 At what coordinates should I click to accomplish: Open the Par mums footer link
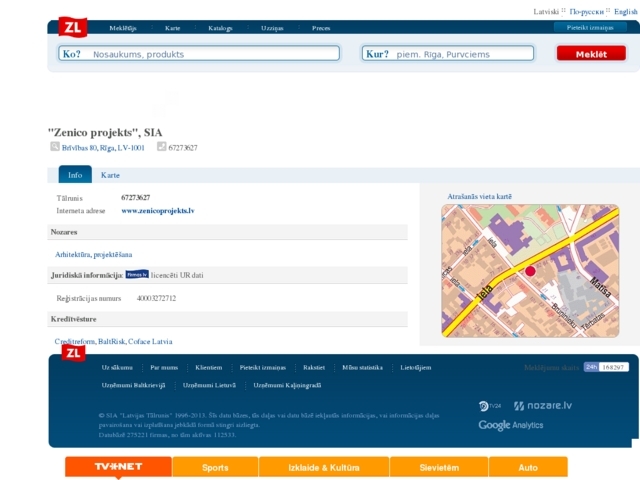tap(164, 367)
